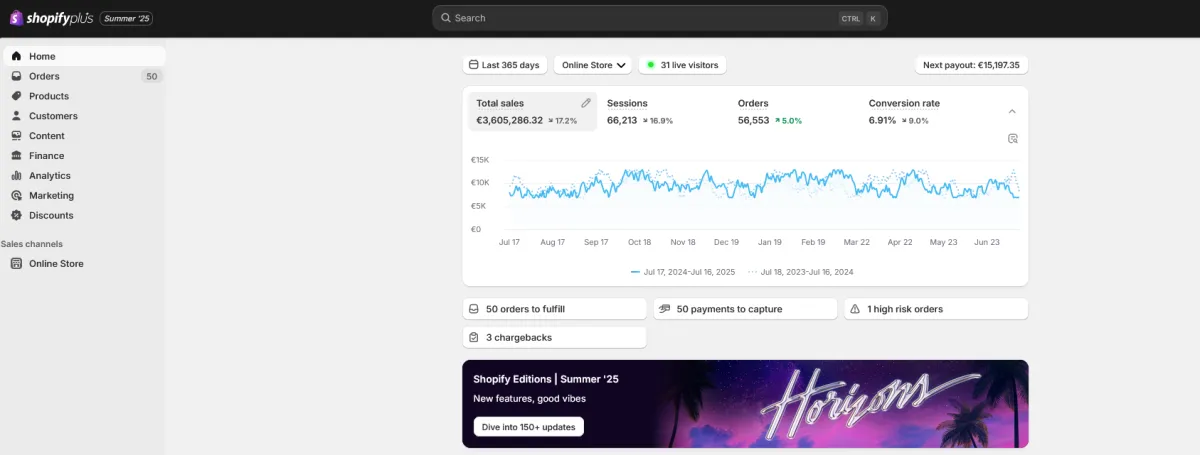Toggle the Jul 17, 2024-Jul 16, 2025 legend

pyautogui.click(x=682, y=272)
